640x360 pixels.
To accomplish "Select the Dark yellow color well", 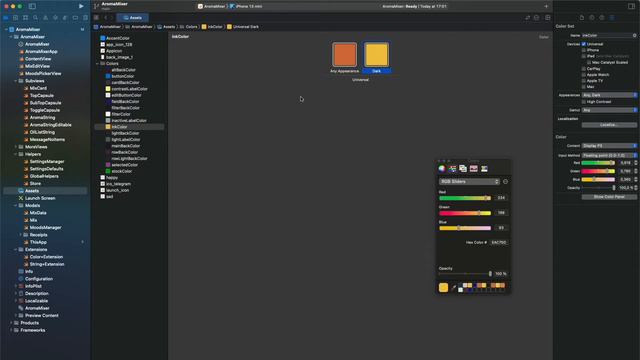I will pos(376,54).
